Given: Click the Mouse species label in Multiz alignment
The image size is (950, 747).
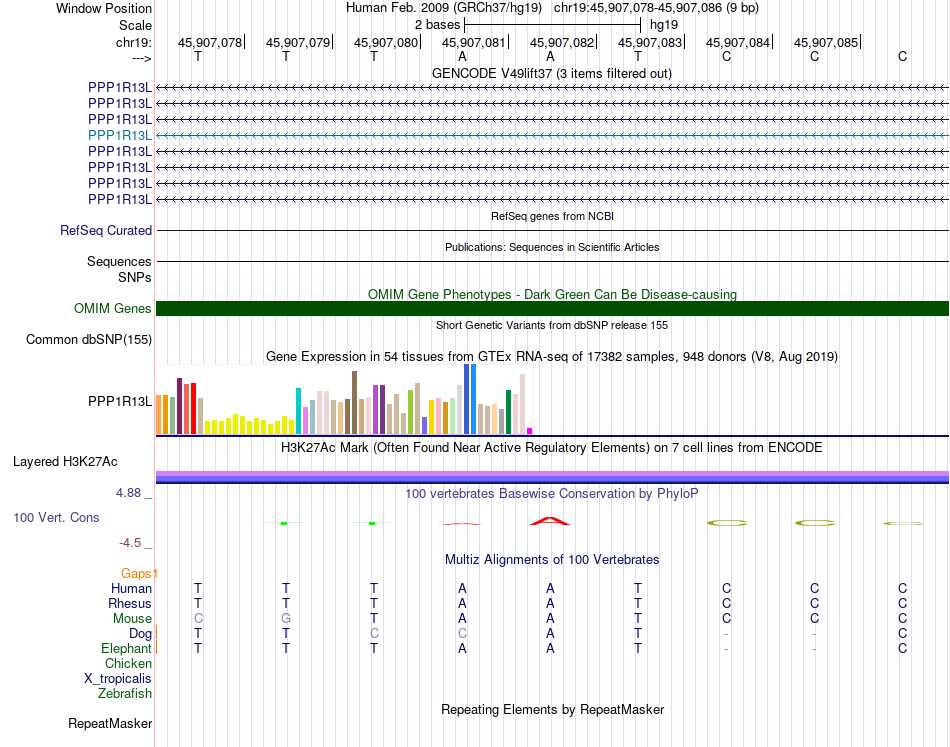Looking at the screenshot, I should point(132,619).
